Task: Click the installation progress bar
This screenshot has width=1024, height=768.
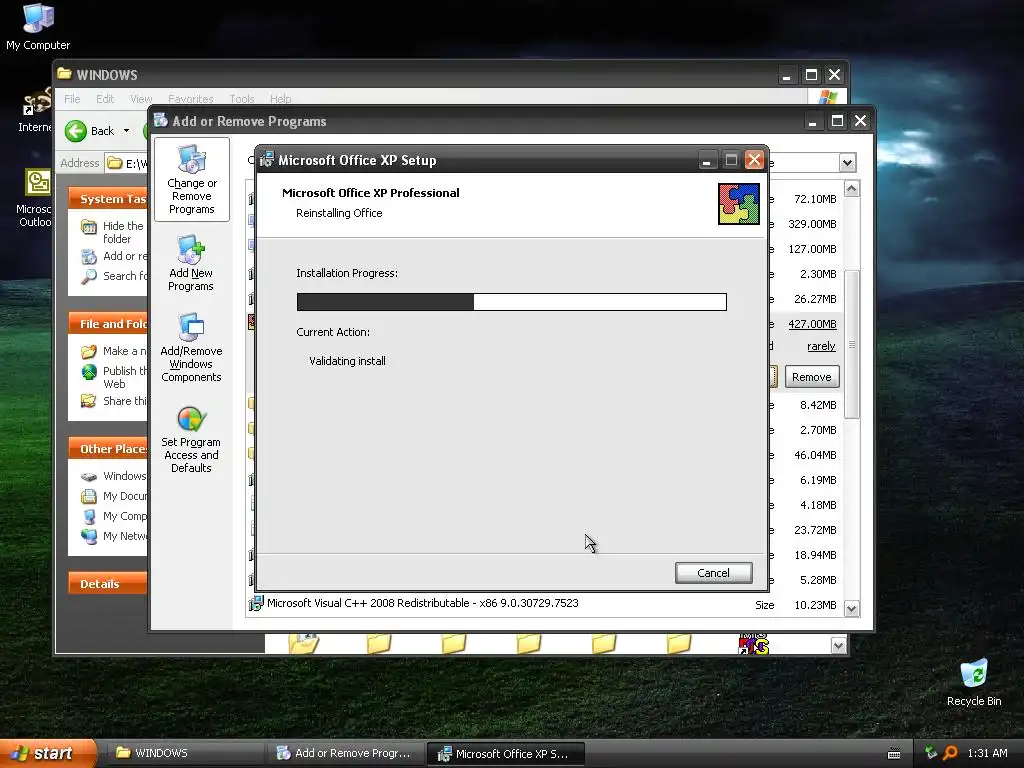Action: [511, 302]
